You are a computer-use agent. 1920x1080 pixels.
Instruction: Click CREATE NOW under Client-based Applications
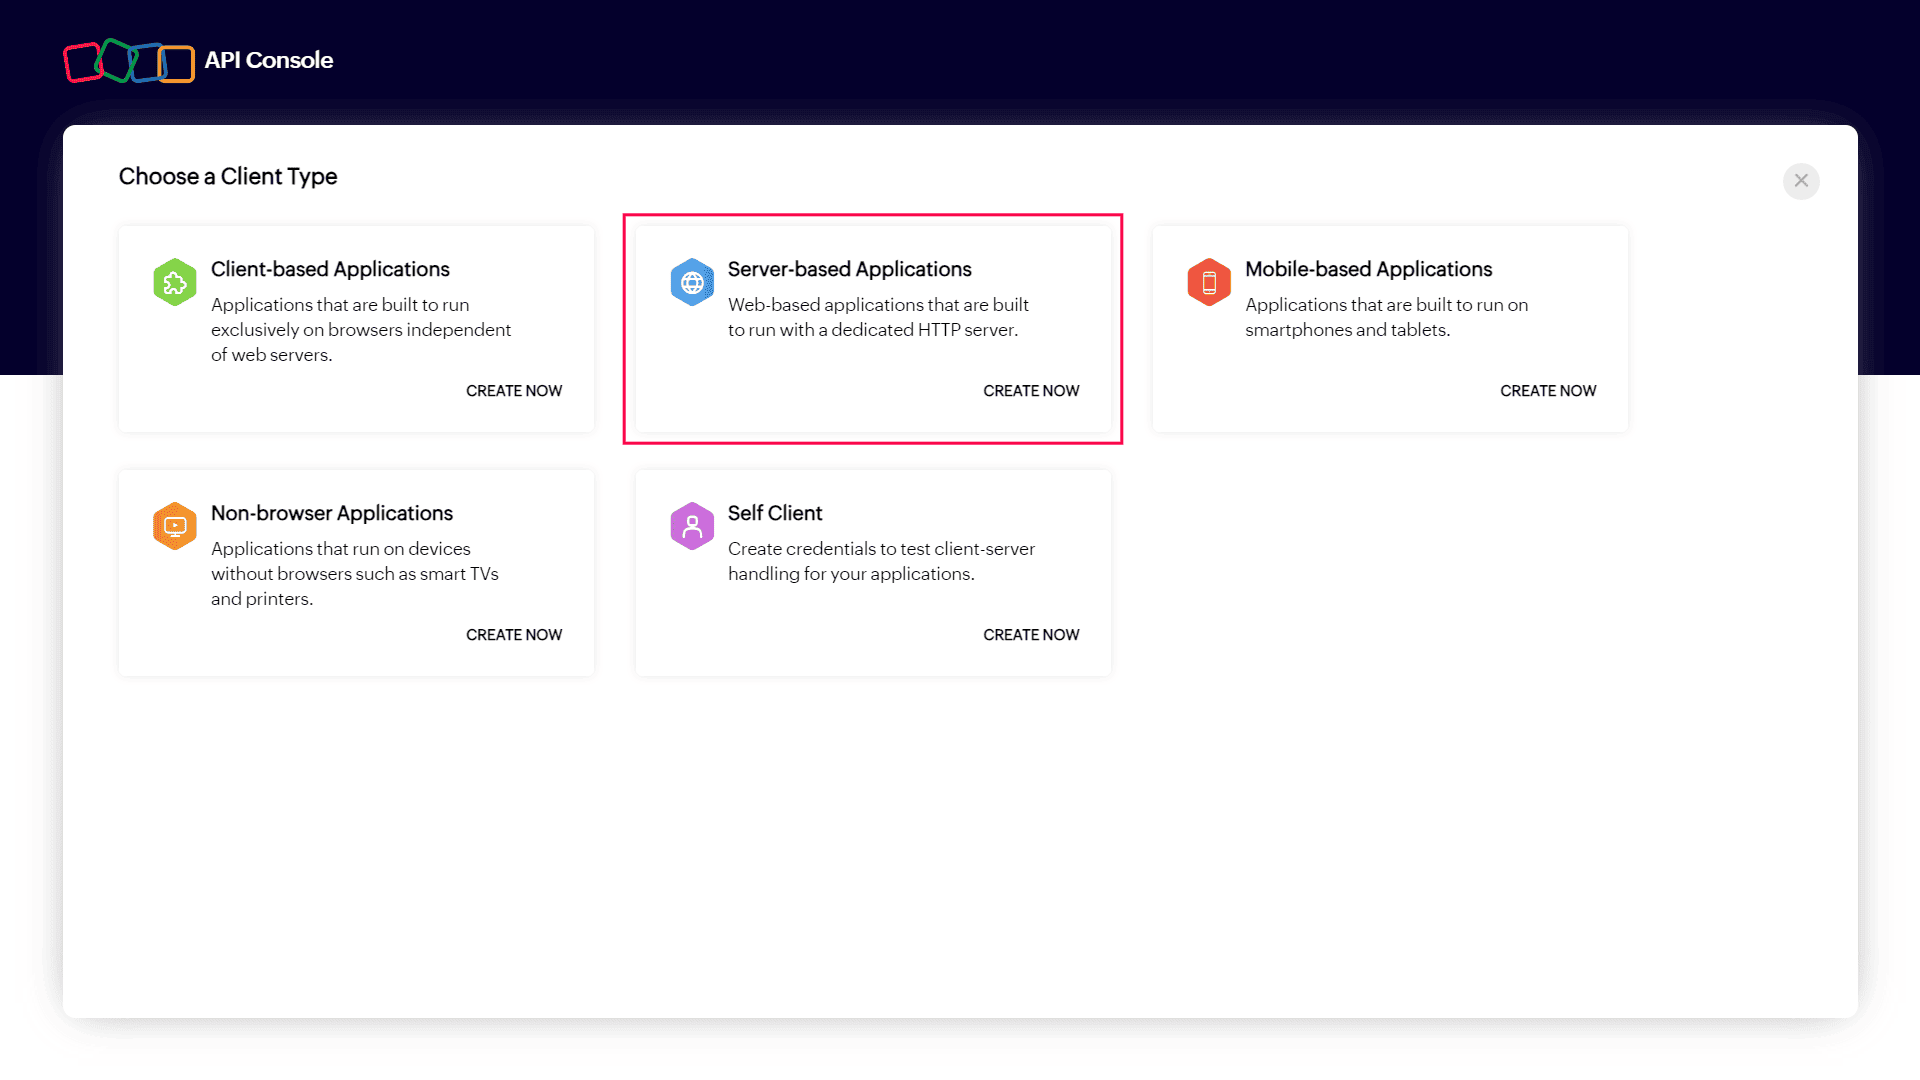pyautogui.click(x=513, y=390)
